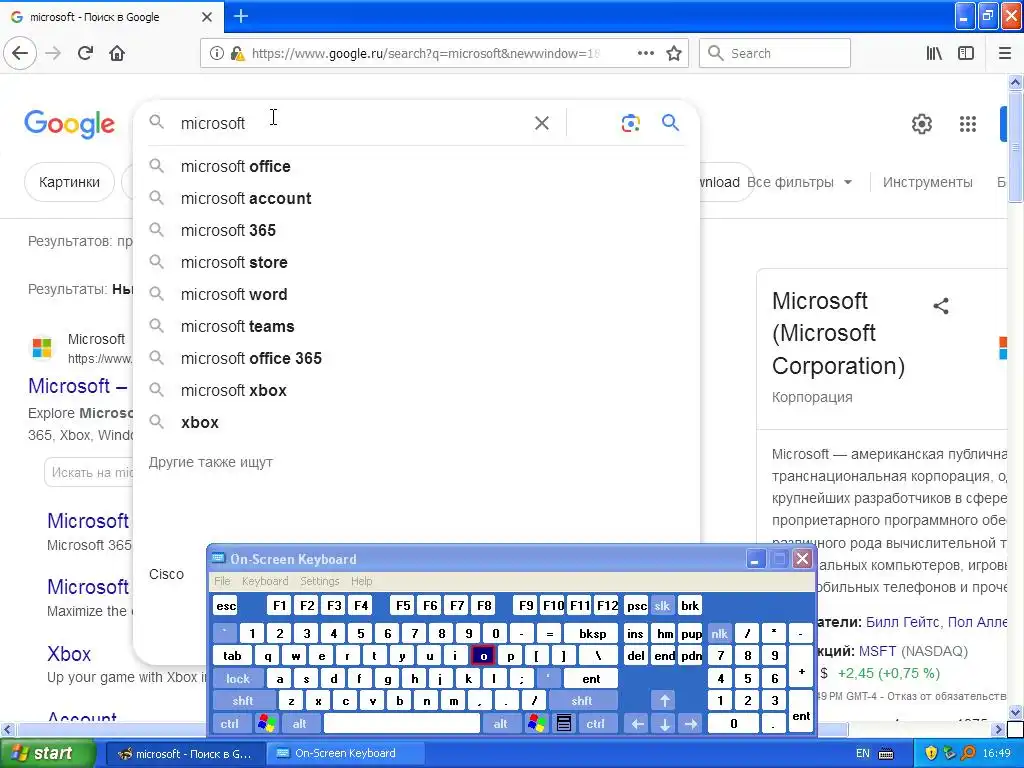Open the Keyboard menu
Viewport: 1024px width, 768px height.
click(264, 581)
